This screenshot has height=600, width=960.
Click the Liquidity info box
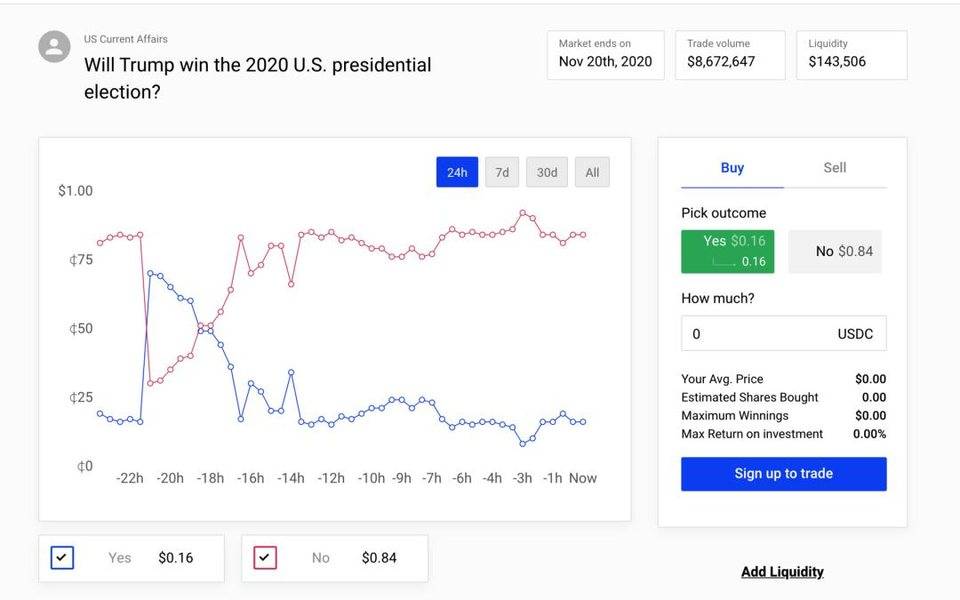(852, 55)
